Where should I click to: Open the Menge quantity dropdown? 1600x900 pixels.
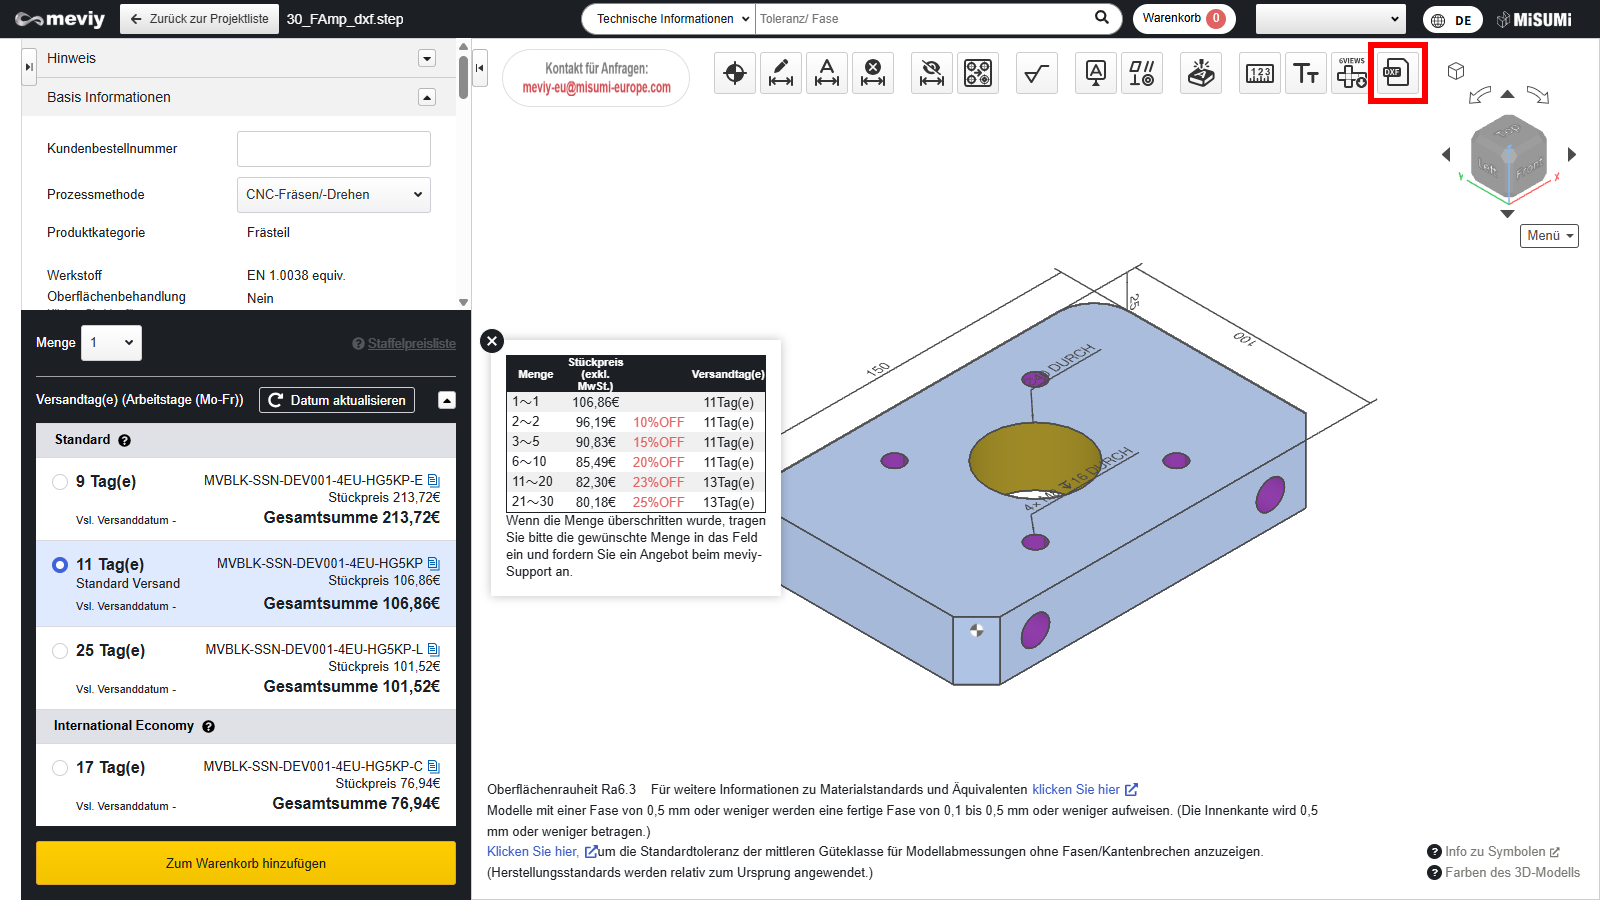[111, 343]
